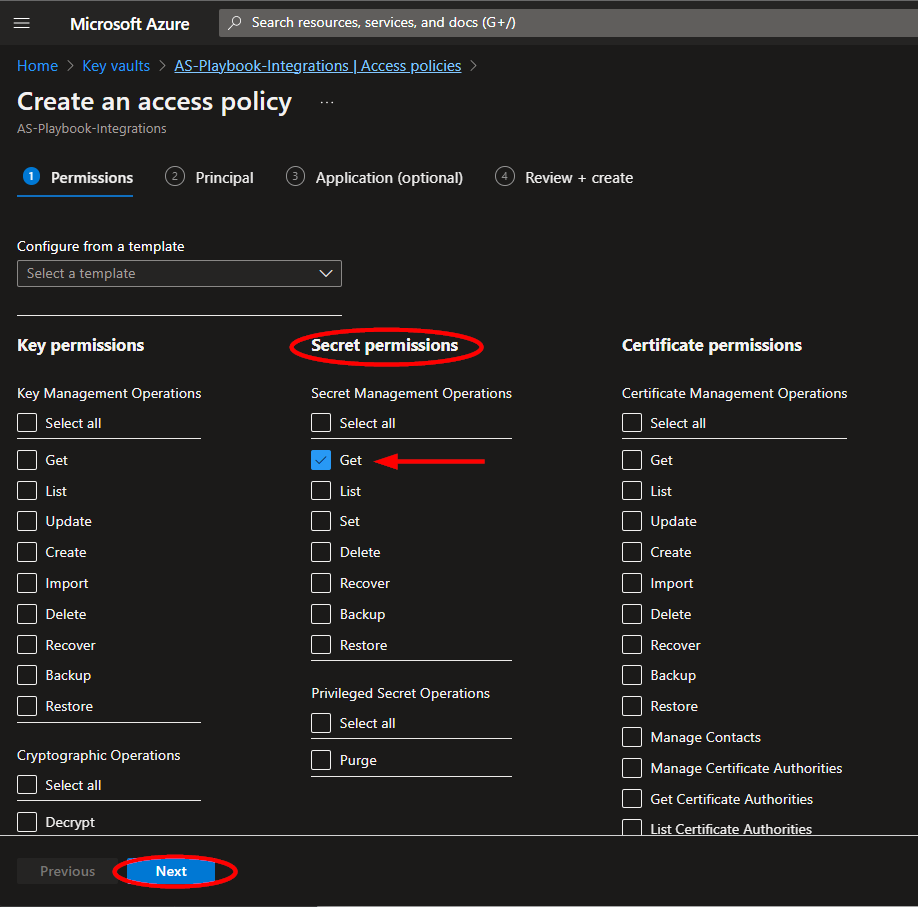The image size is (918, 907).
Task: Uncheck Get under Secret permissions
Action: point(321,460)
